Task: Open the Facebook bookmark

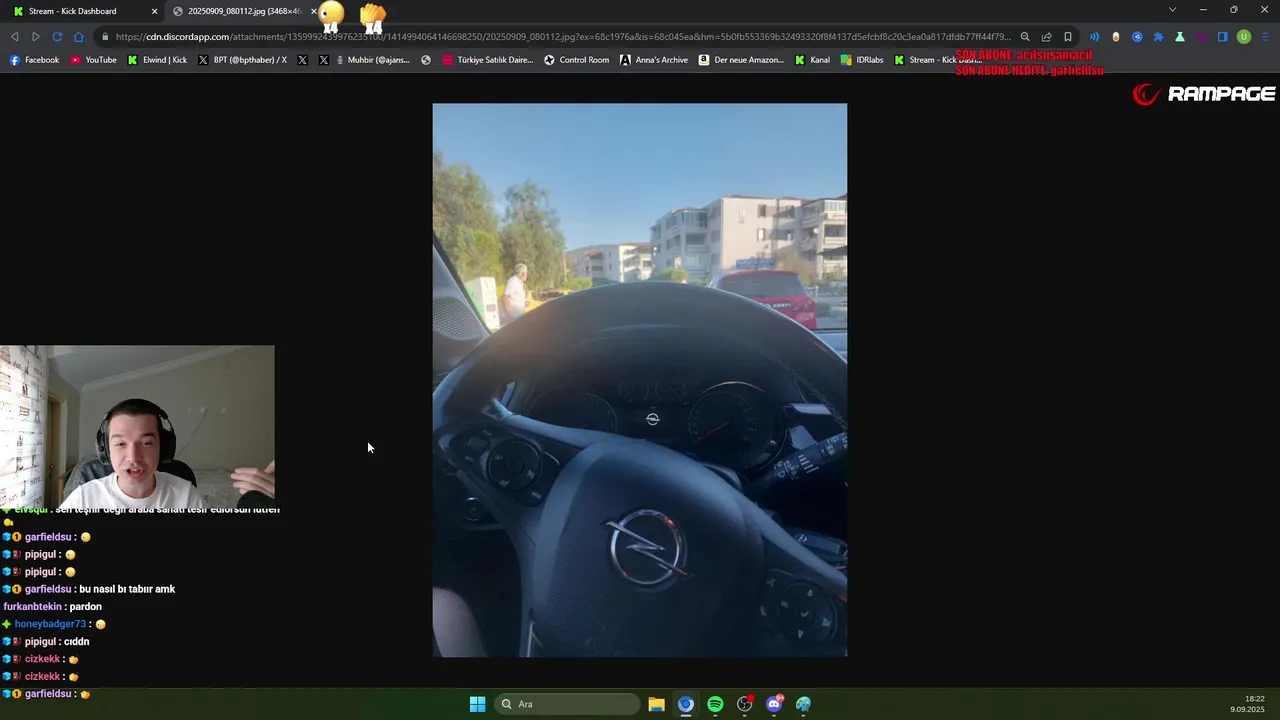Action: tap(34, 60)
